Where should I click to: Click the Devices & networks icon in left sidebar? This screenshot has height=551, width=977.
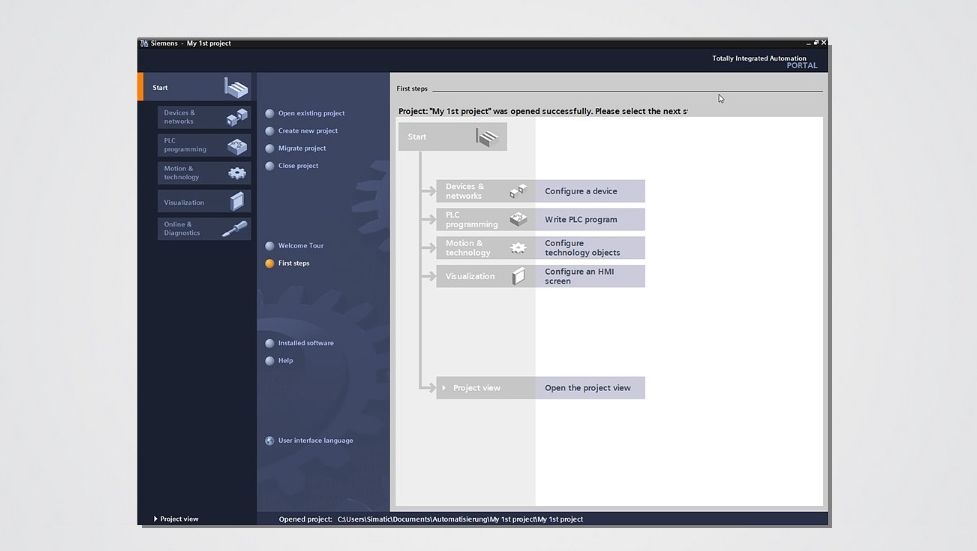(x=237, y=117)
